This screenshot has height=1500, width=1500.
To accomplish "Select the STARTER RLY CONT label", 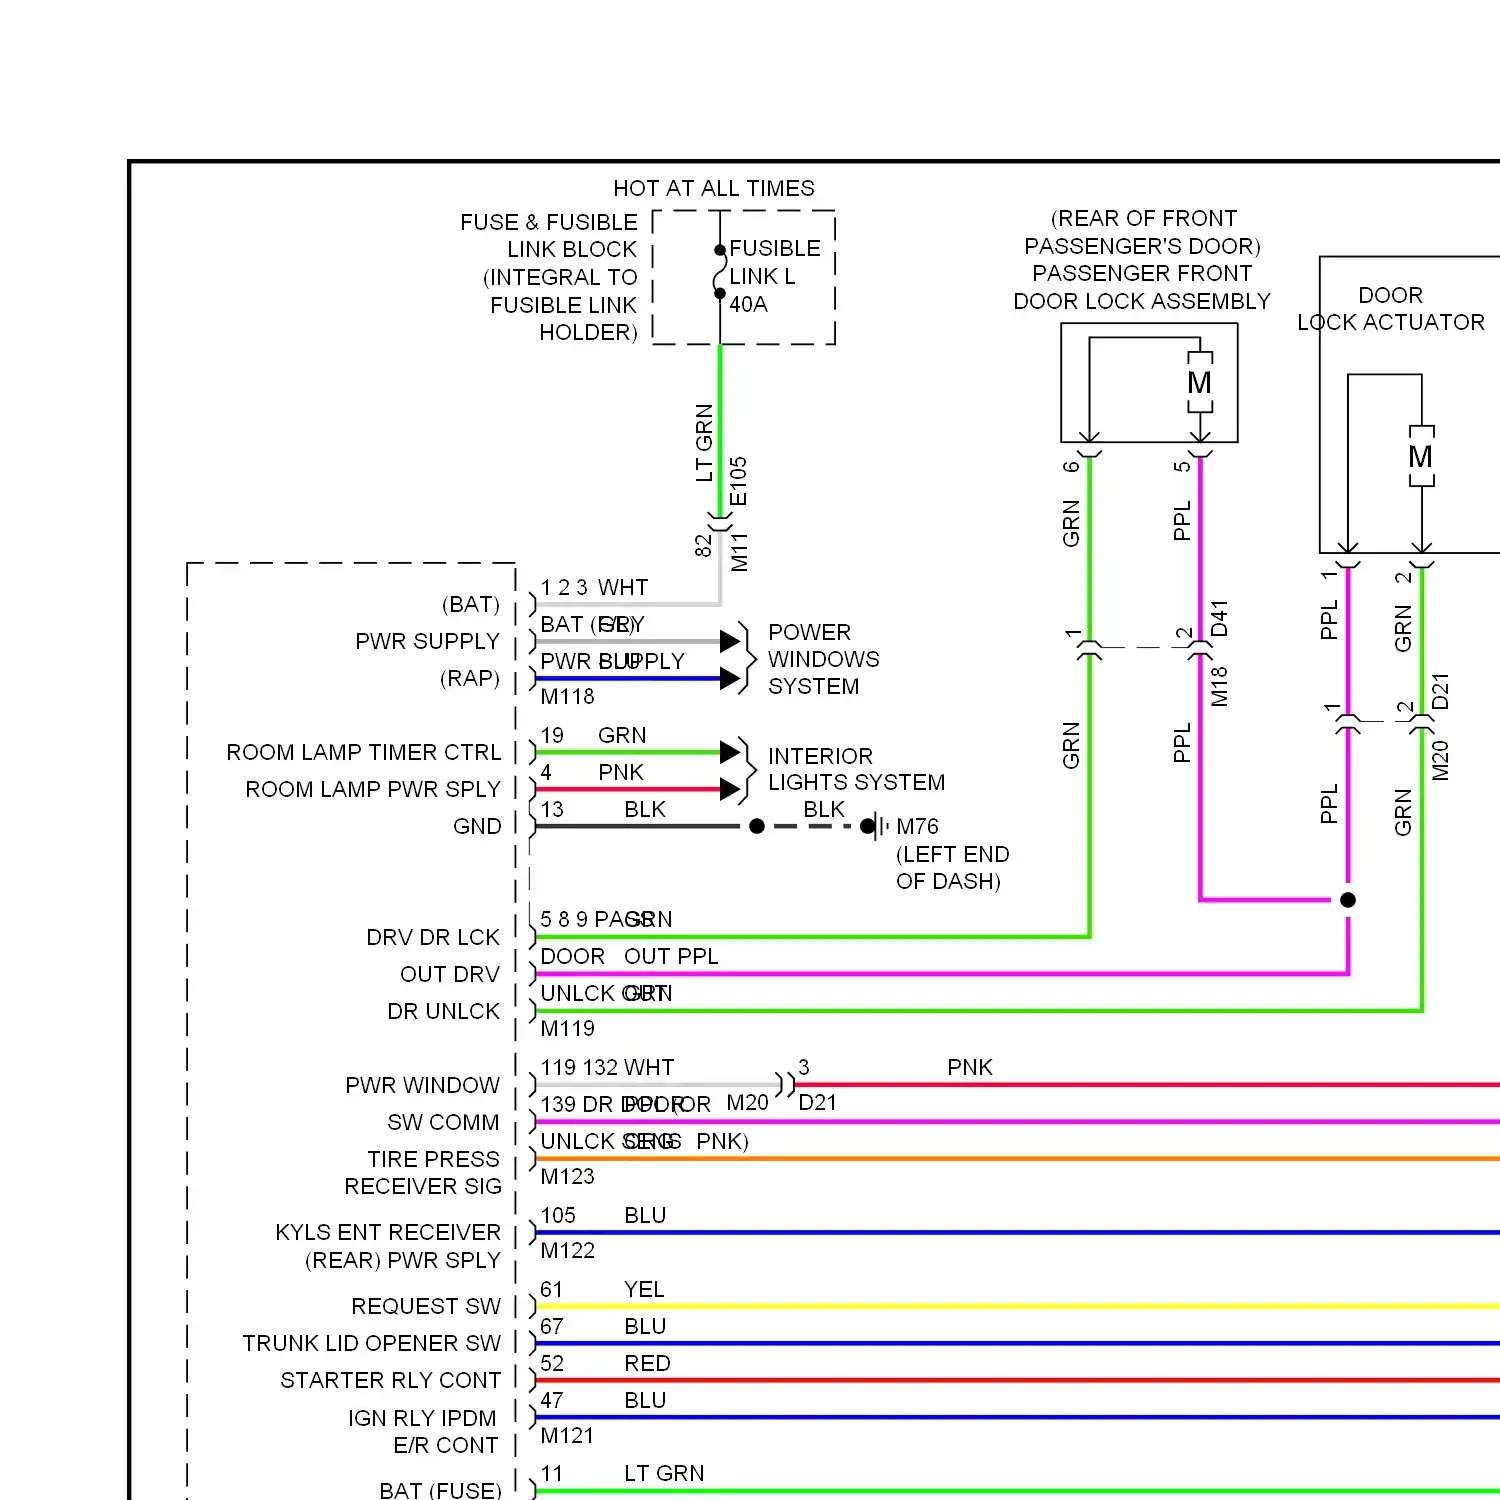I will pyautogui.click(x=390, y=1380).
